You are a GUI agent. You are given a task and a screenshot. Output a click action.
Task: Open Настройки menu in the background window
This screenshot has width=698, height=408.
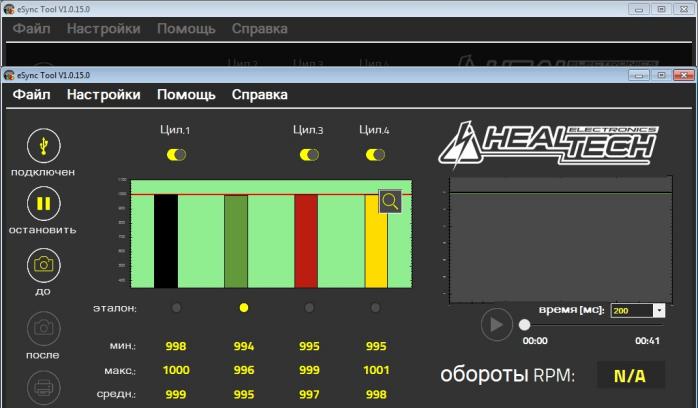click(x=104, y=28)
